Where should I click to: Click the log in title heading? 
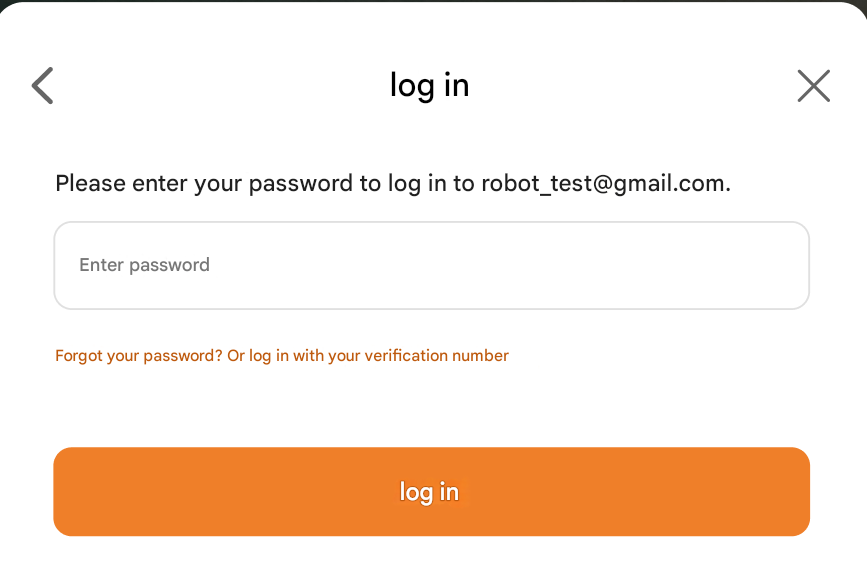[x=429, y=85]
